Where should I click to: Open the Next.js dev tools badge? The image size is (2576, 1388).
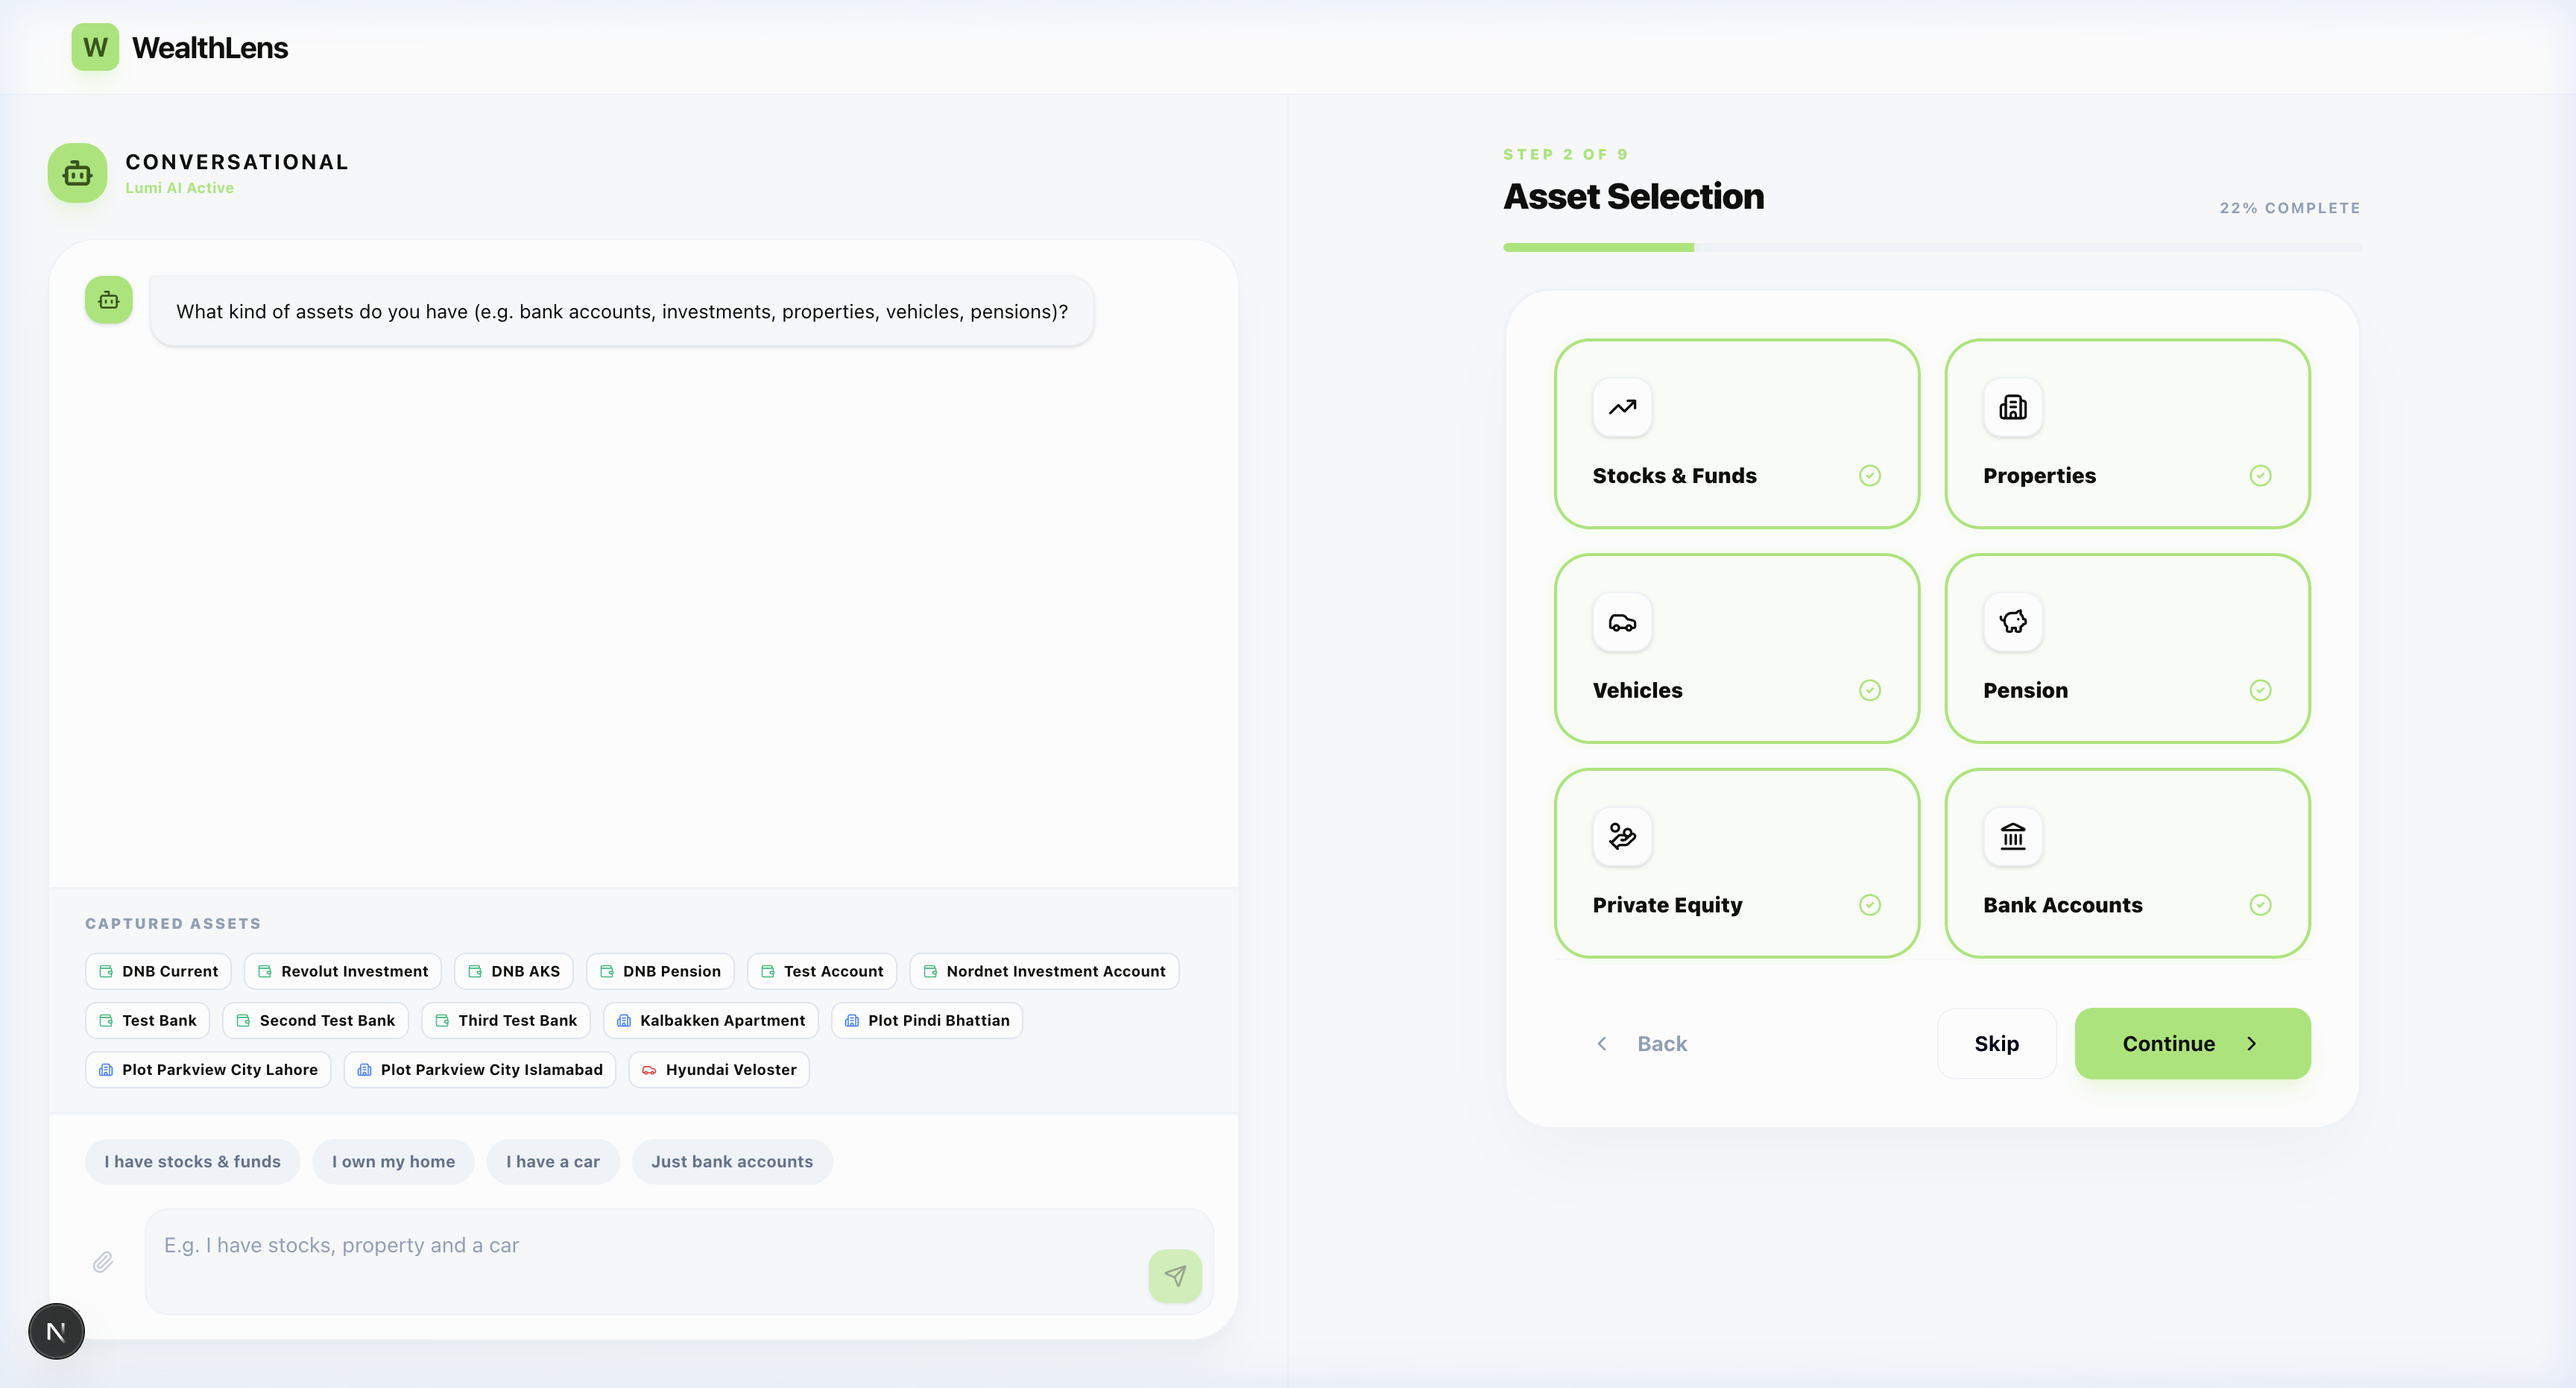[56, 1331]
